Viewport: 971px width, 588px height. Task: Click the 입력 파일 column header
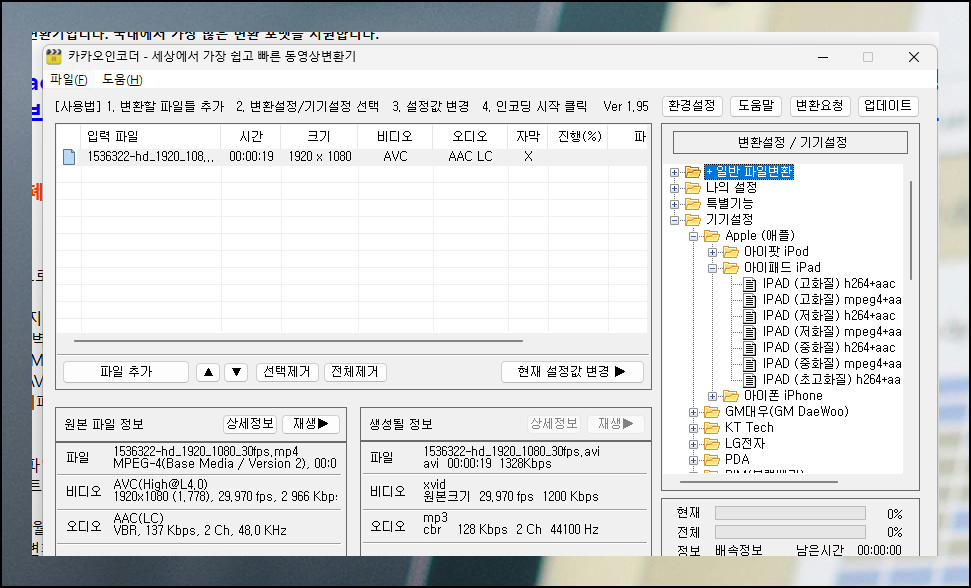pyautogui.click(x=151, y=137)
